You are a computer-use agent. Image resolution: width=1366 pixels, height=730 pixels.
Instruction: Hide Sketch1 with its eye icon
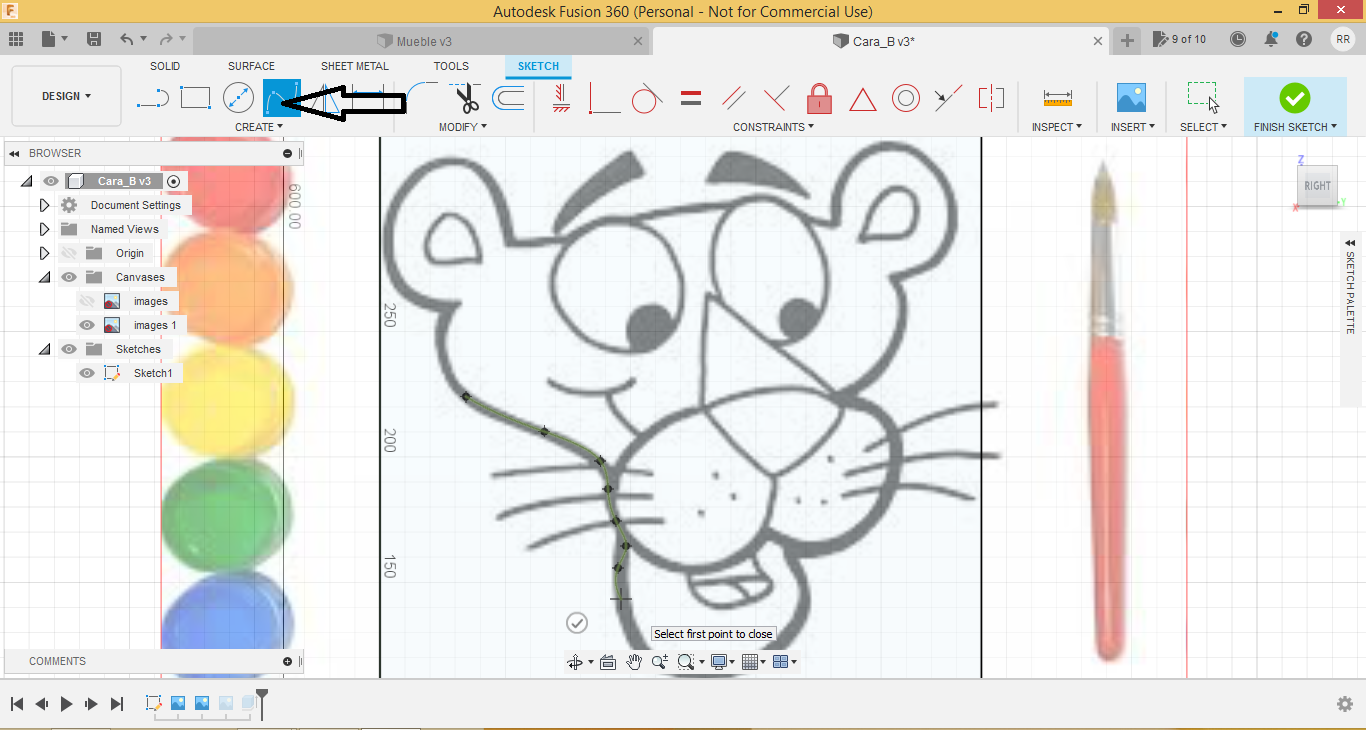tap(87, 373)
